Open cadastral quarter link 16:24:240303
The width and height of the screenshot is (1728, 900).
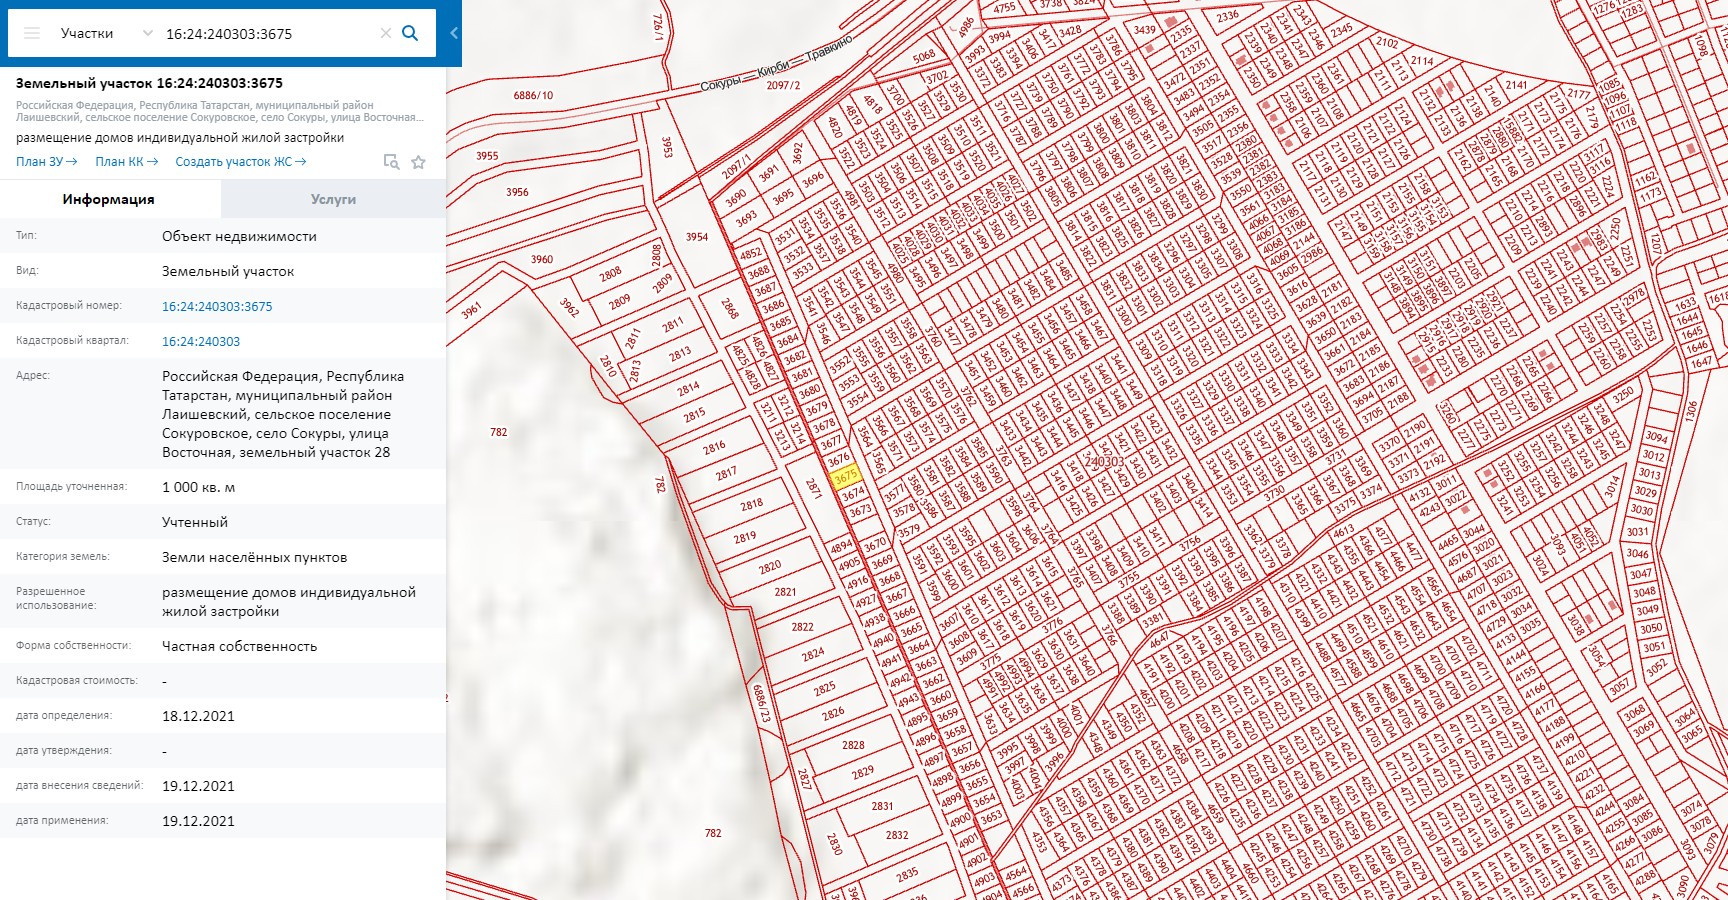coord(201,341)
